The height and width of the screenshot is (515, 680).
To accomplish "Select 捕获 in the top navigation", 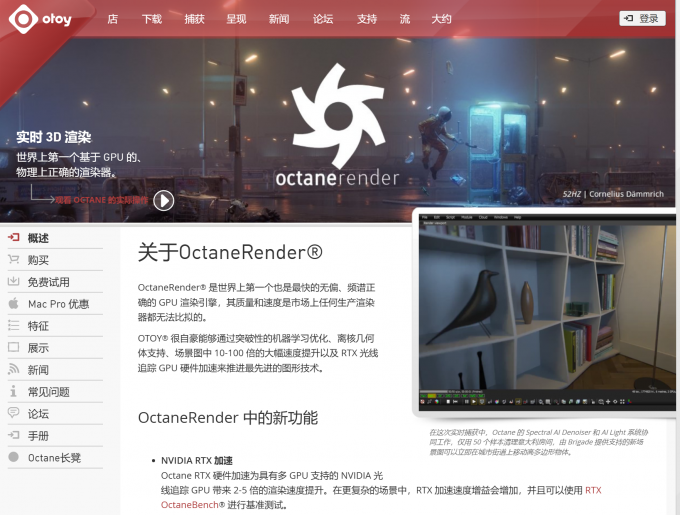I will pos(194,19).
